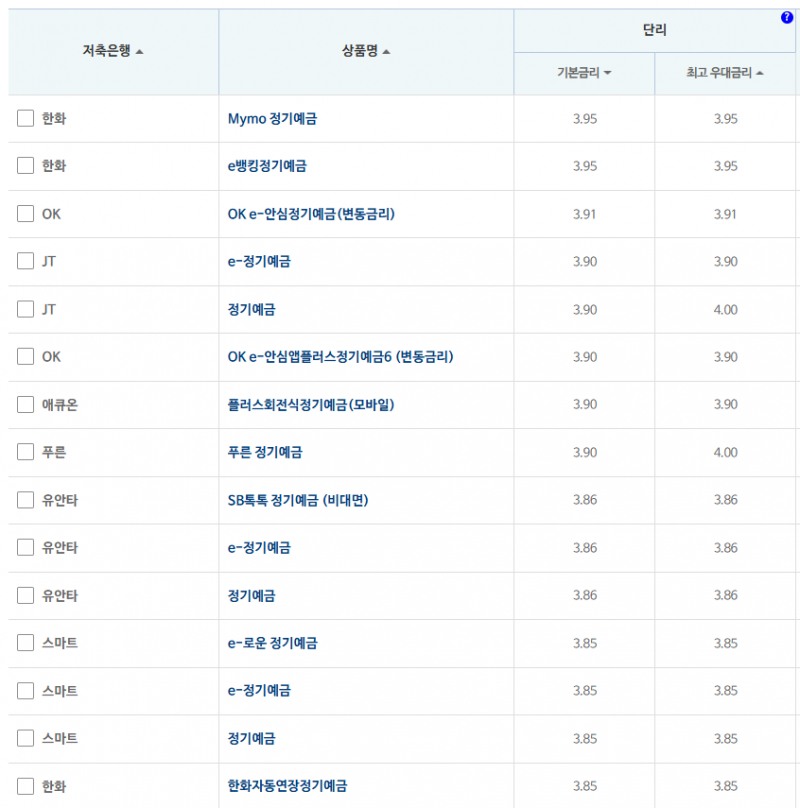Sort by 상품명 column arrow

tap(387, 52)
